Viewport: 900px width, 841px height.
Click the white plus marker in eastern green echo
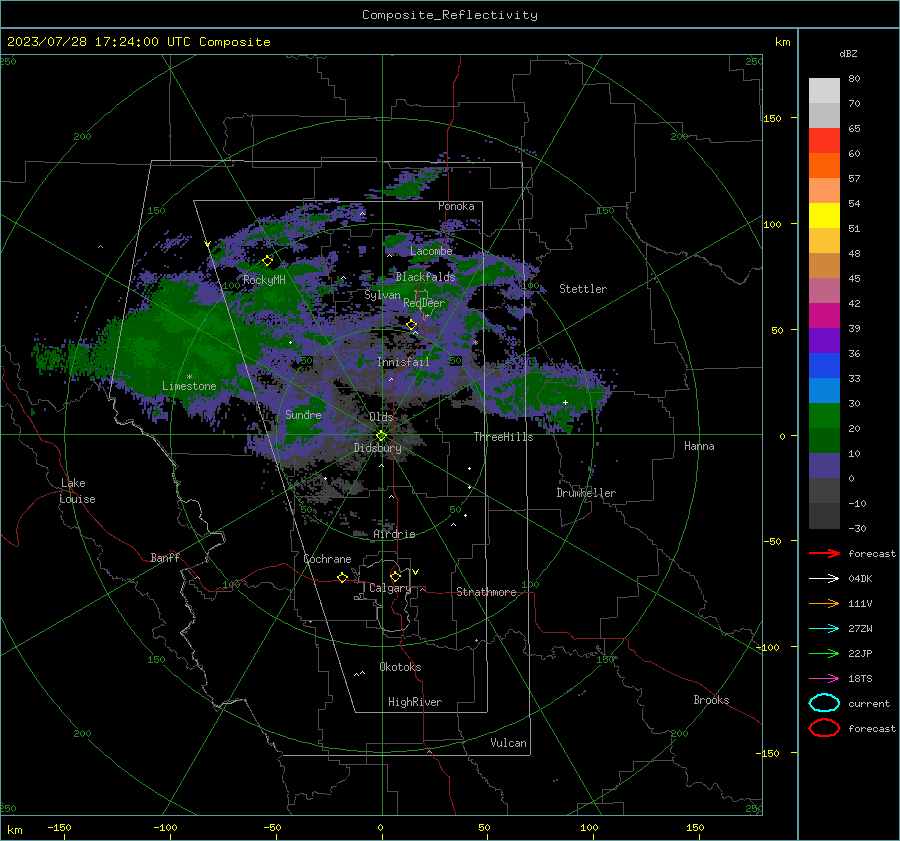tap(565, 402)
